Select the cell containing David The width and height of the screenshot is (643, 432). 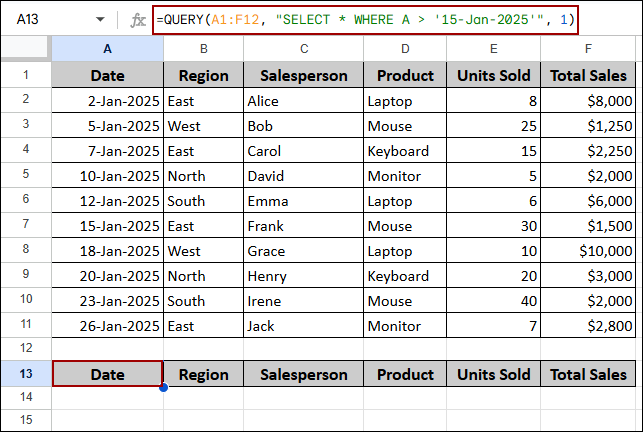pos(303,176)
